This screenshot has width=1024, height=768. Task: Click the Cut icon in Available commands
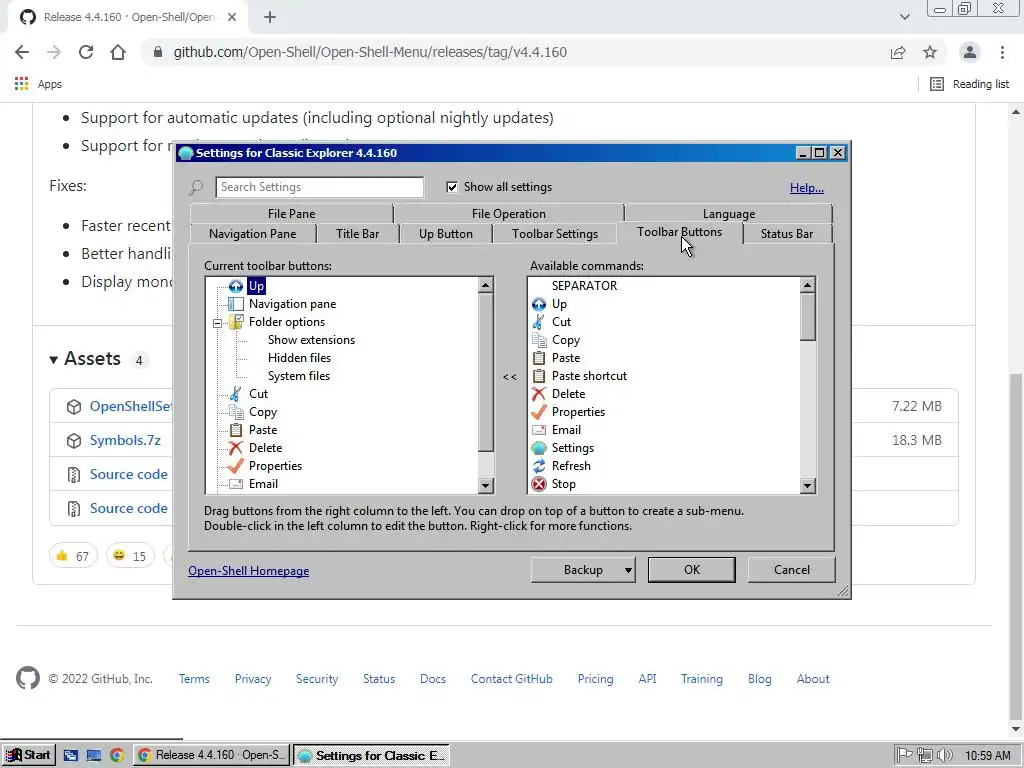pyautogui.click(x=539, y=322)
